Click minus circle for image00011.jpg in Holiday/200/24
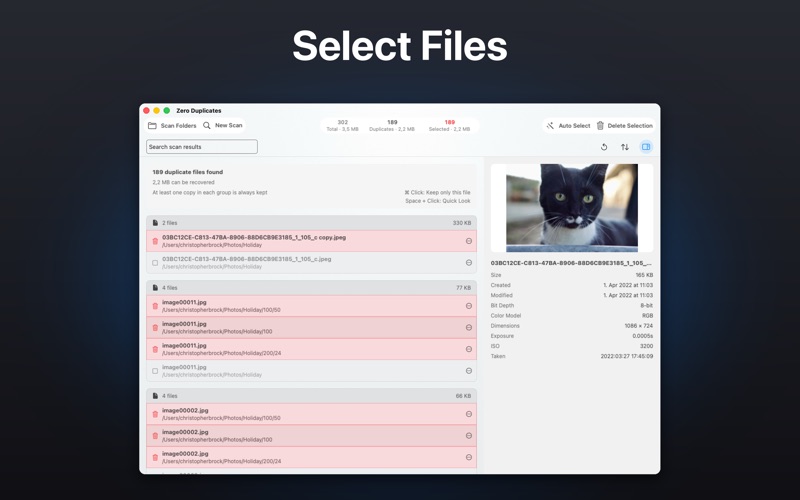The width and height of the screenshot is (800, 500). [468, 349]
